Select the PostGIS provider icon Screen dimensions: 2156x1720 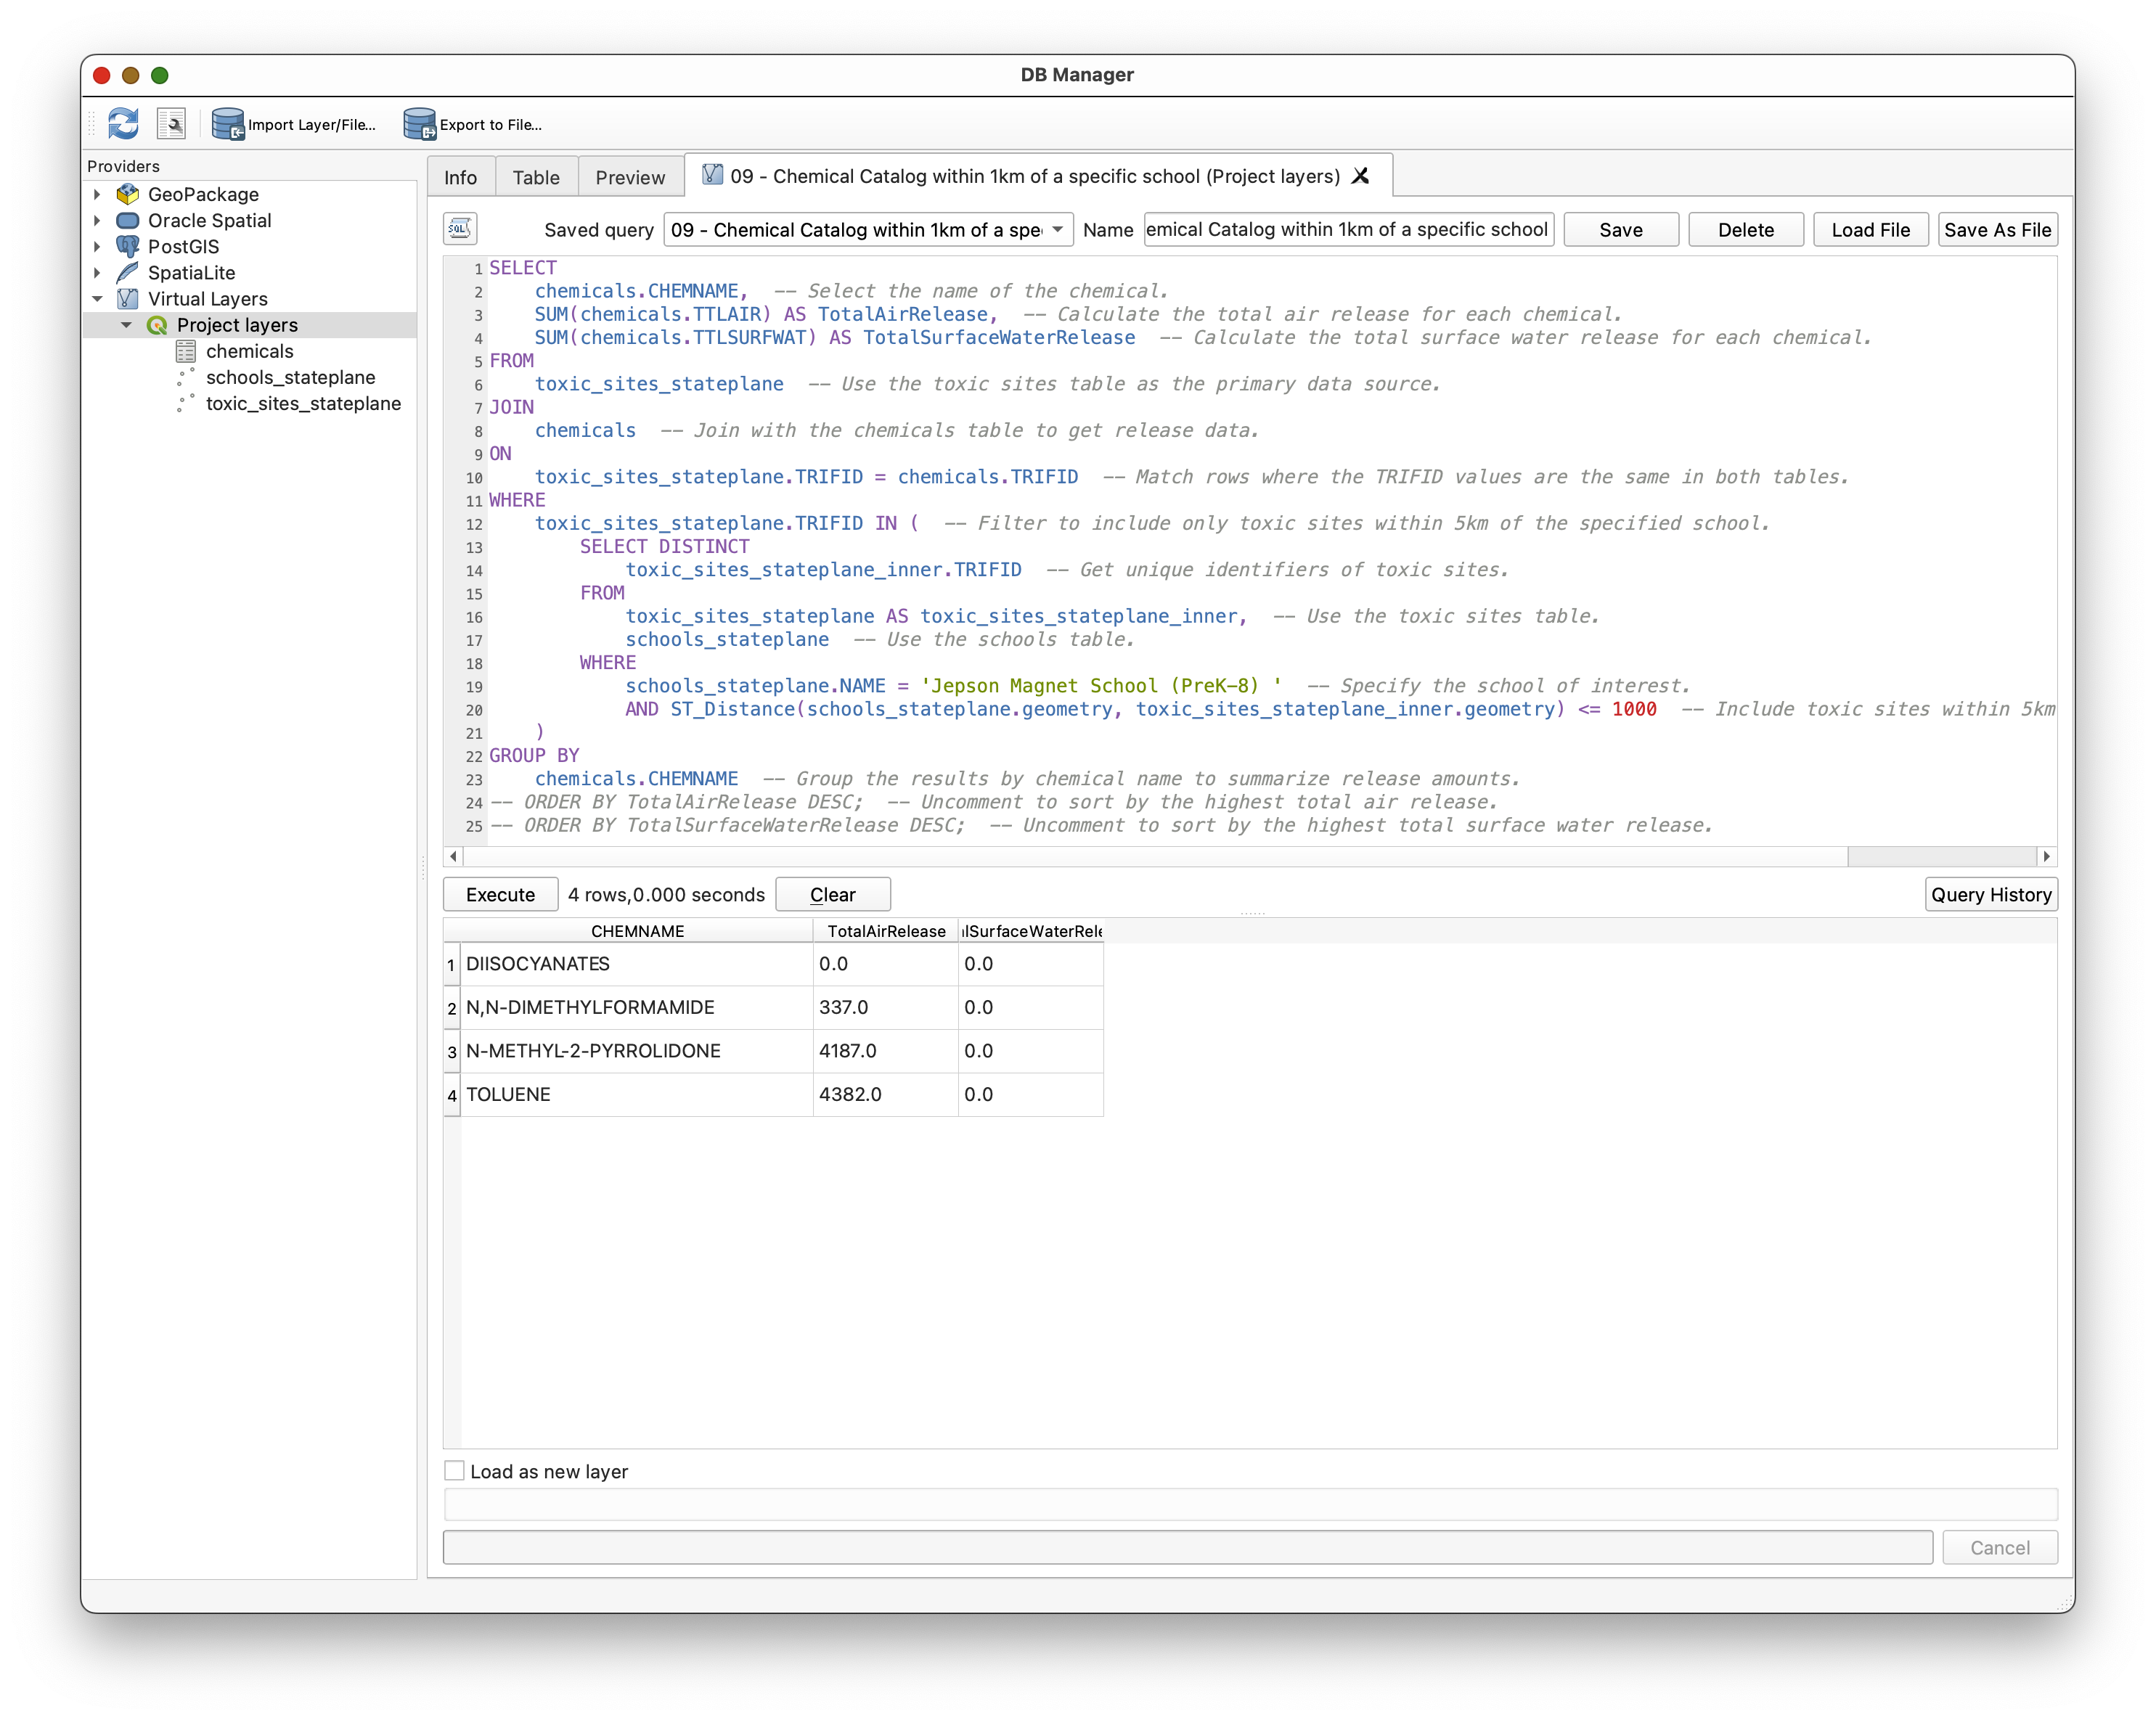[128, 246]
